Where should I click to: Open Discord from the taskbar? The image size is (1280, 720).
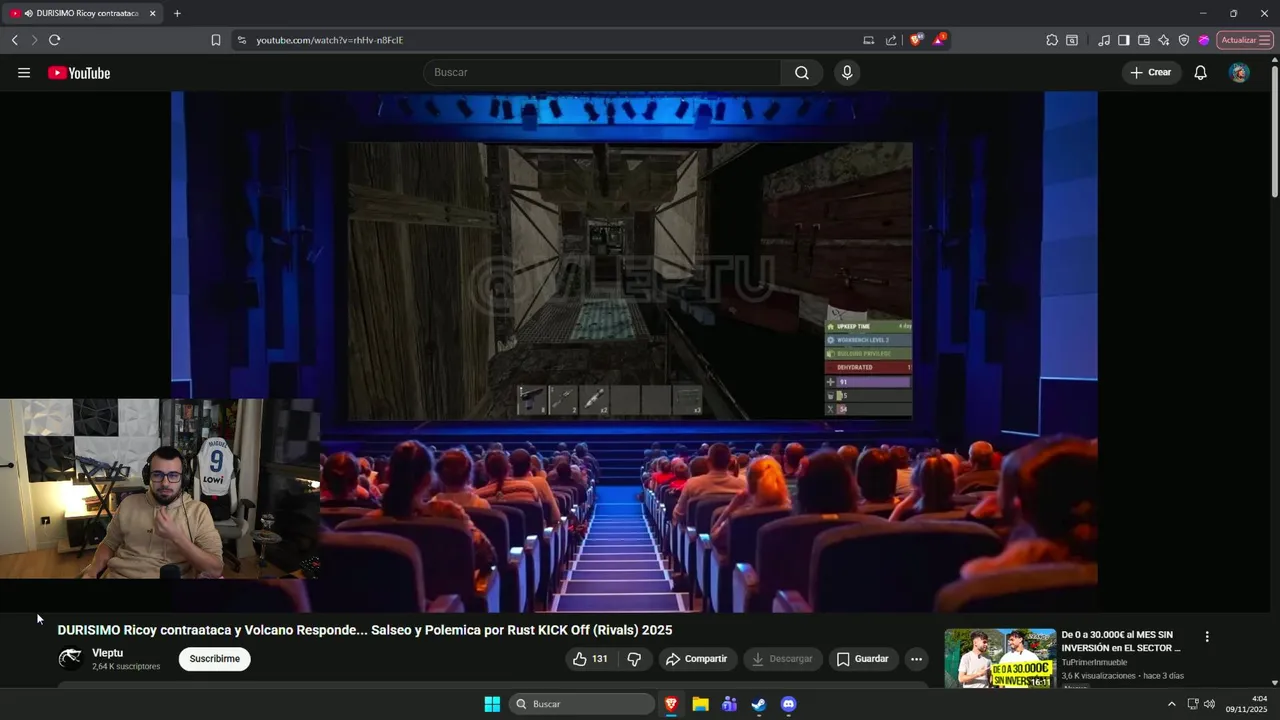coord(788,704)
